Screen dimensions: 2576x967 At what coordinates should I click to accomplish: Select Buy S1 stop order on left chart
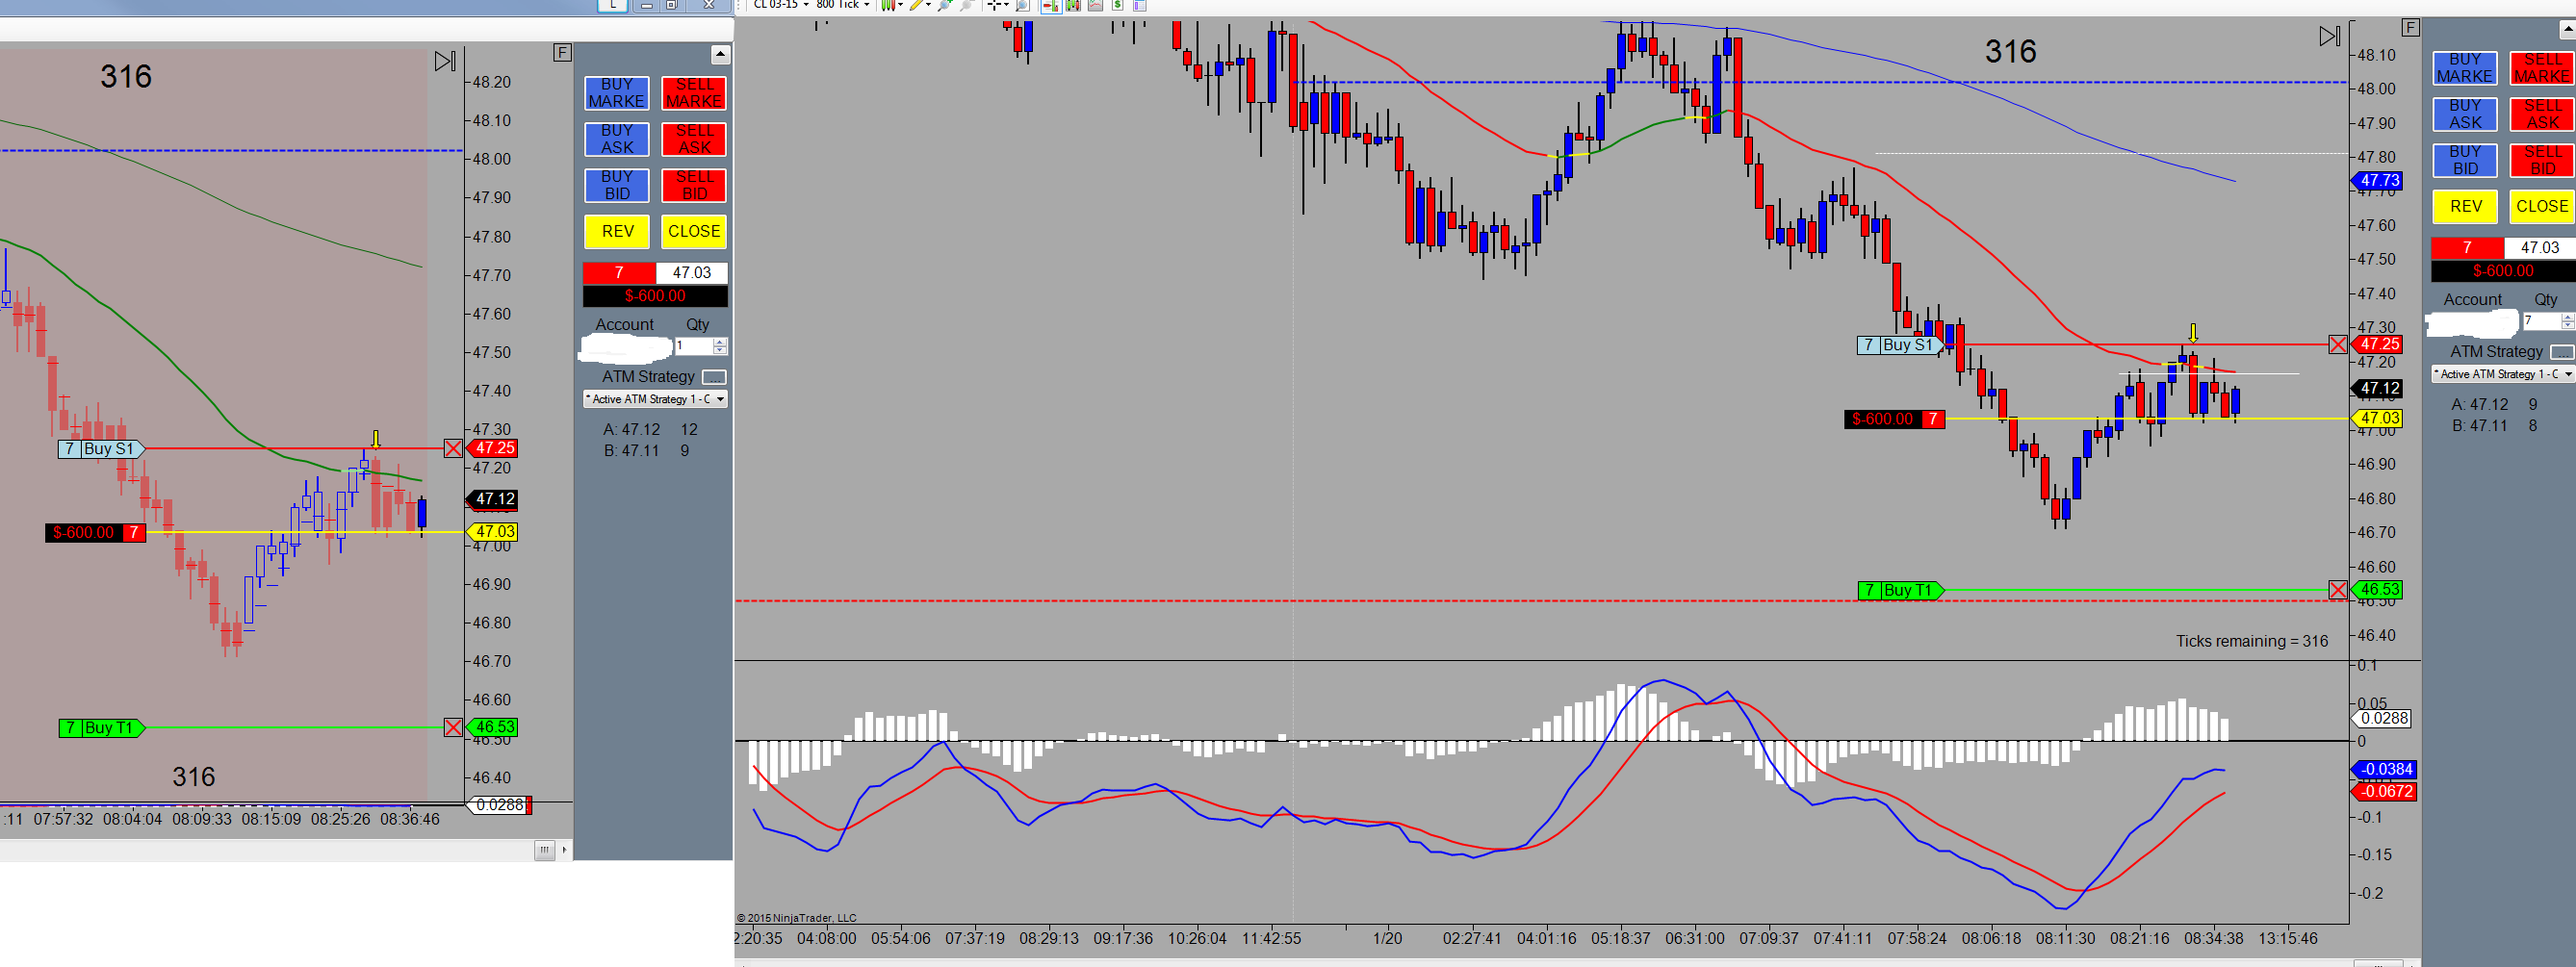click(101, 449)
